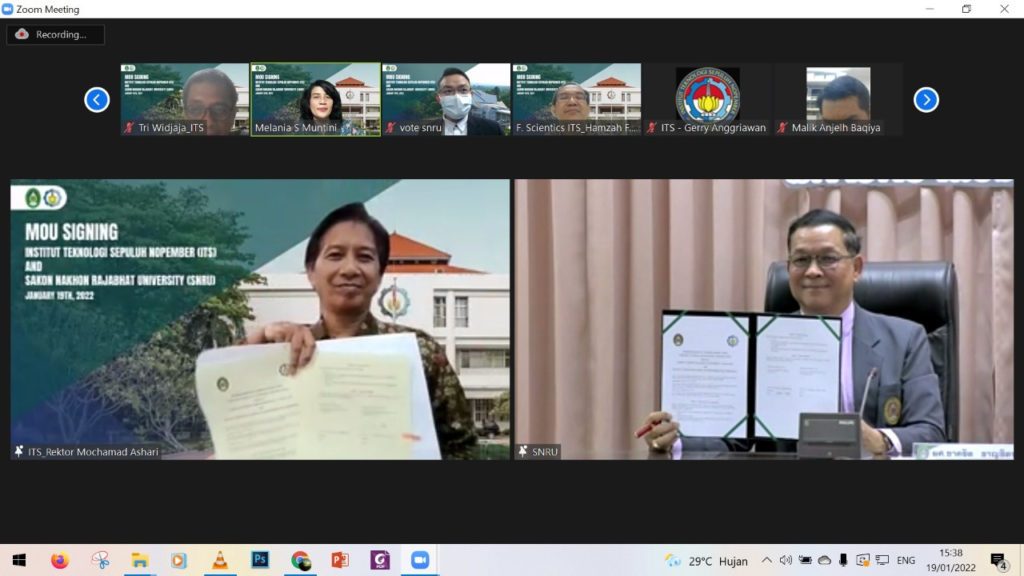Image resolution: width=1024 pixels, height=576 pixels.
Task: Click the OneDrive cloud icon in system tray
Action: (x=825, y=561)
